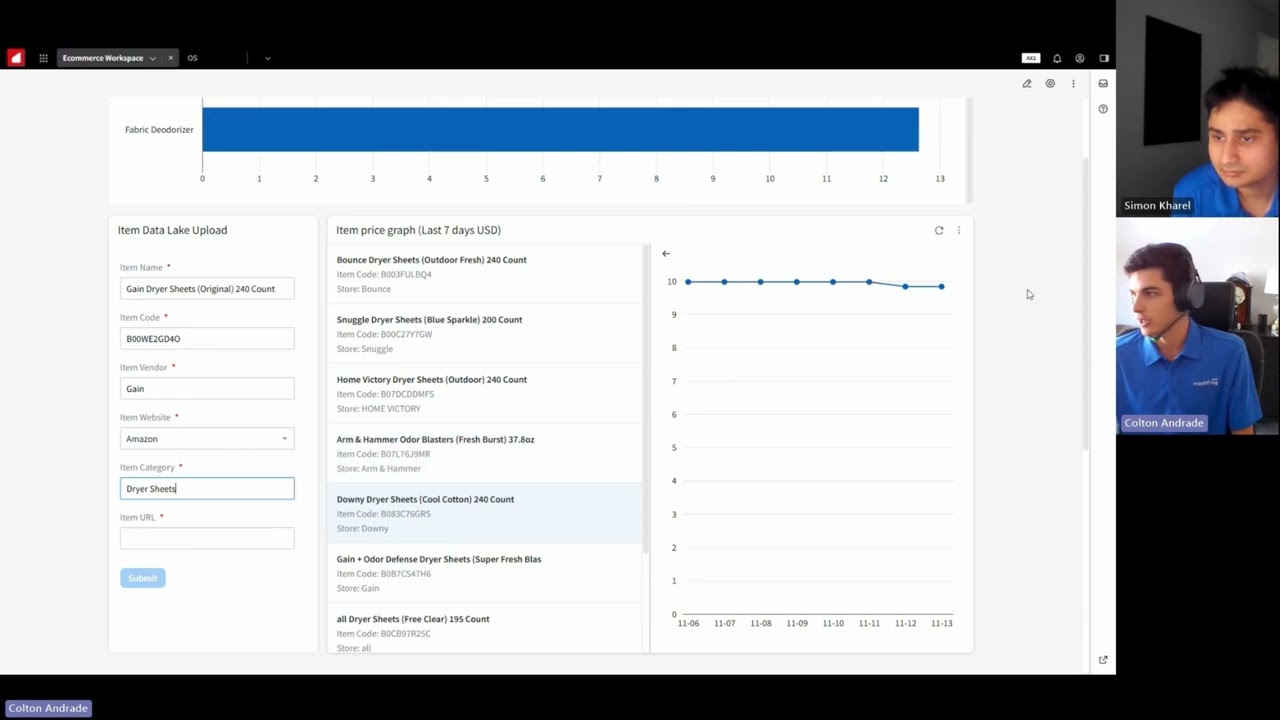
Task: Click the 11-13 data point on chart
Action: click(x=941, y=287)
